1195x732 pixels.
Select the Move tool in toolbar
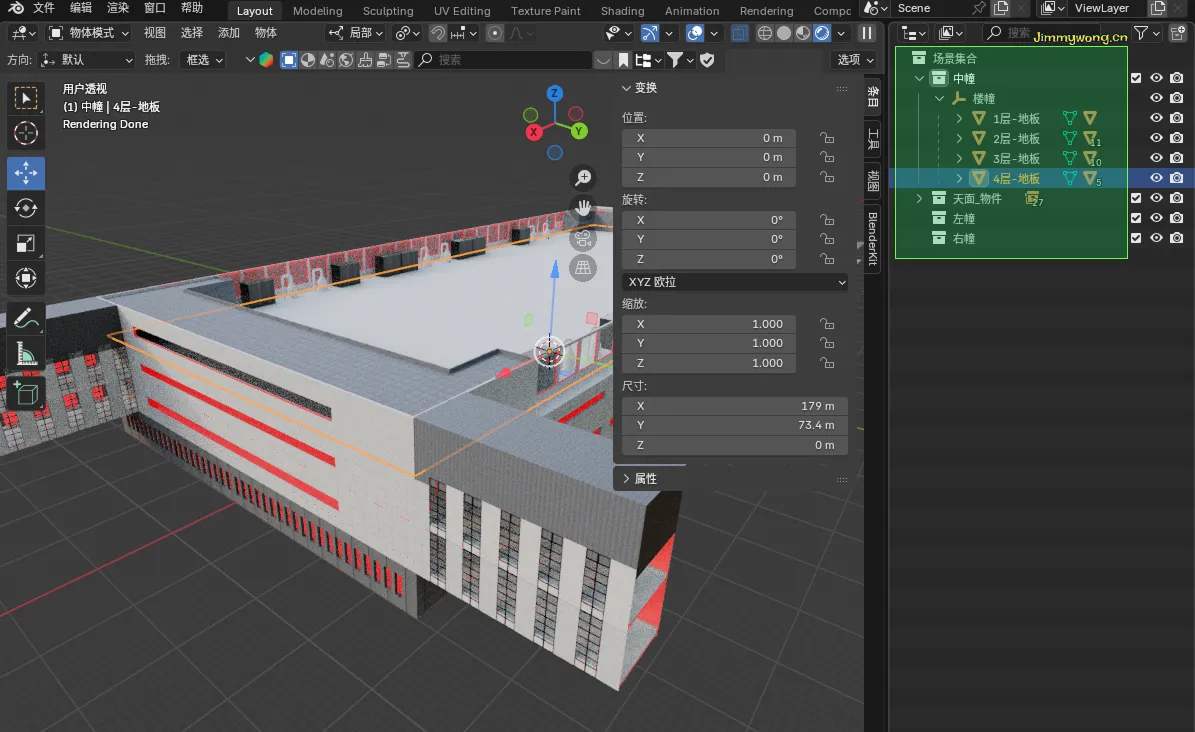pyautogui.click(x=26, y=173)
